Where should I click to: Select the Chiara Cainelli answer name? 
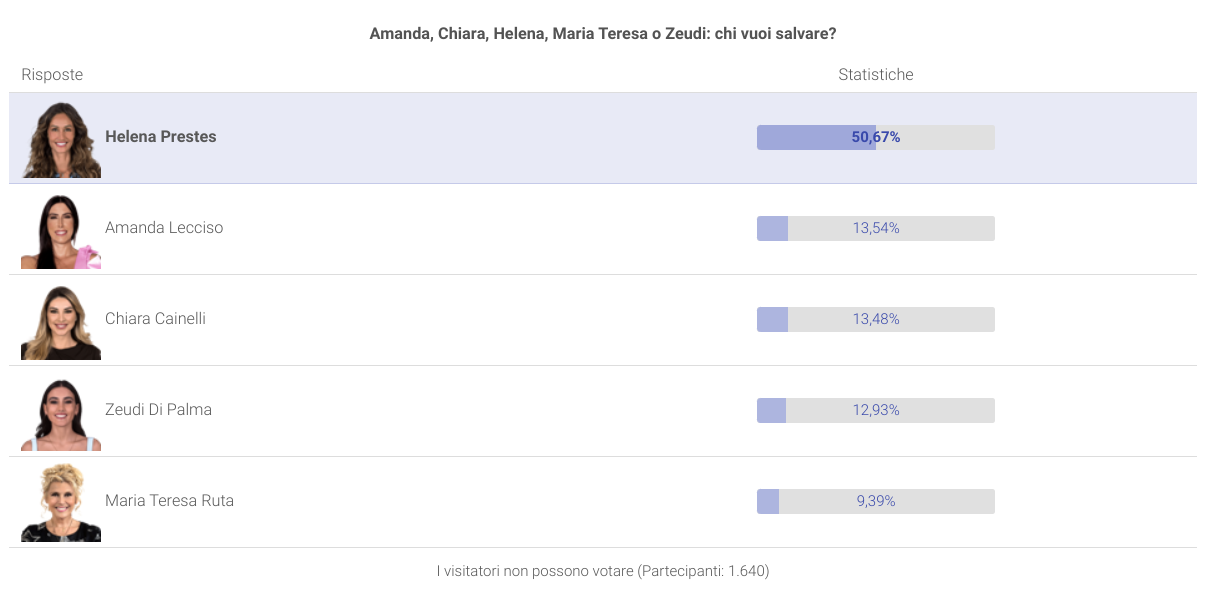pos(156,319)
